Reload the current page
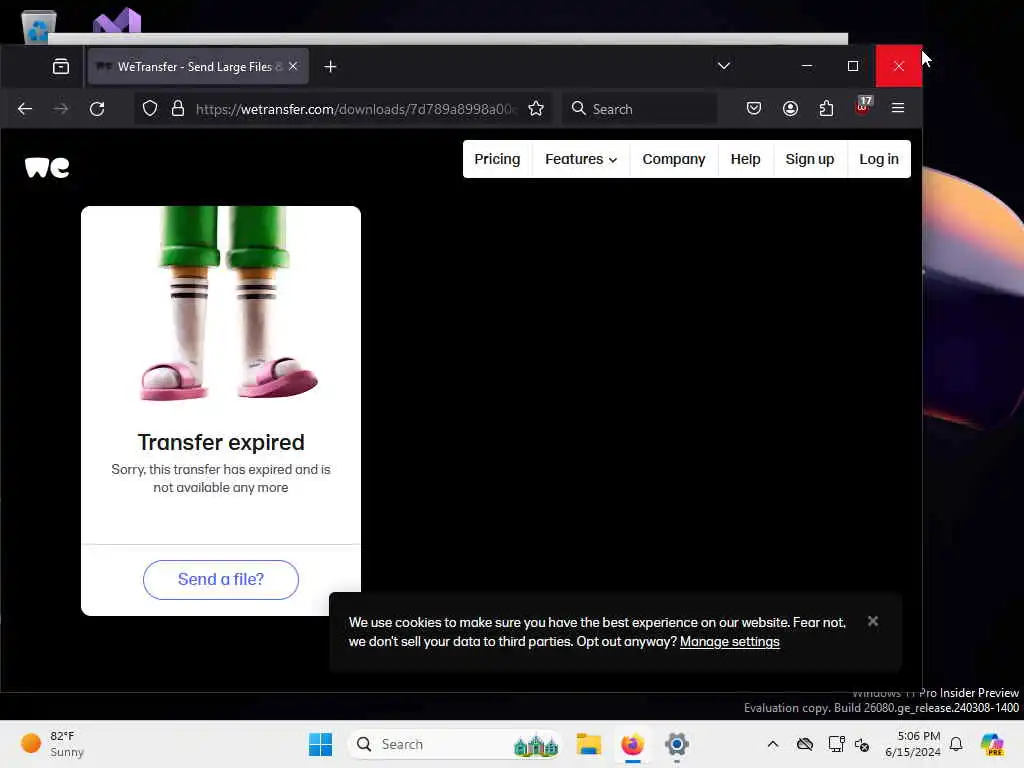The width and height of the screenshot is (1024, 768). tap(97, 109)
